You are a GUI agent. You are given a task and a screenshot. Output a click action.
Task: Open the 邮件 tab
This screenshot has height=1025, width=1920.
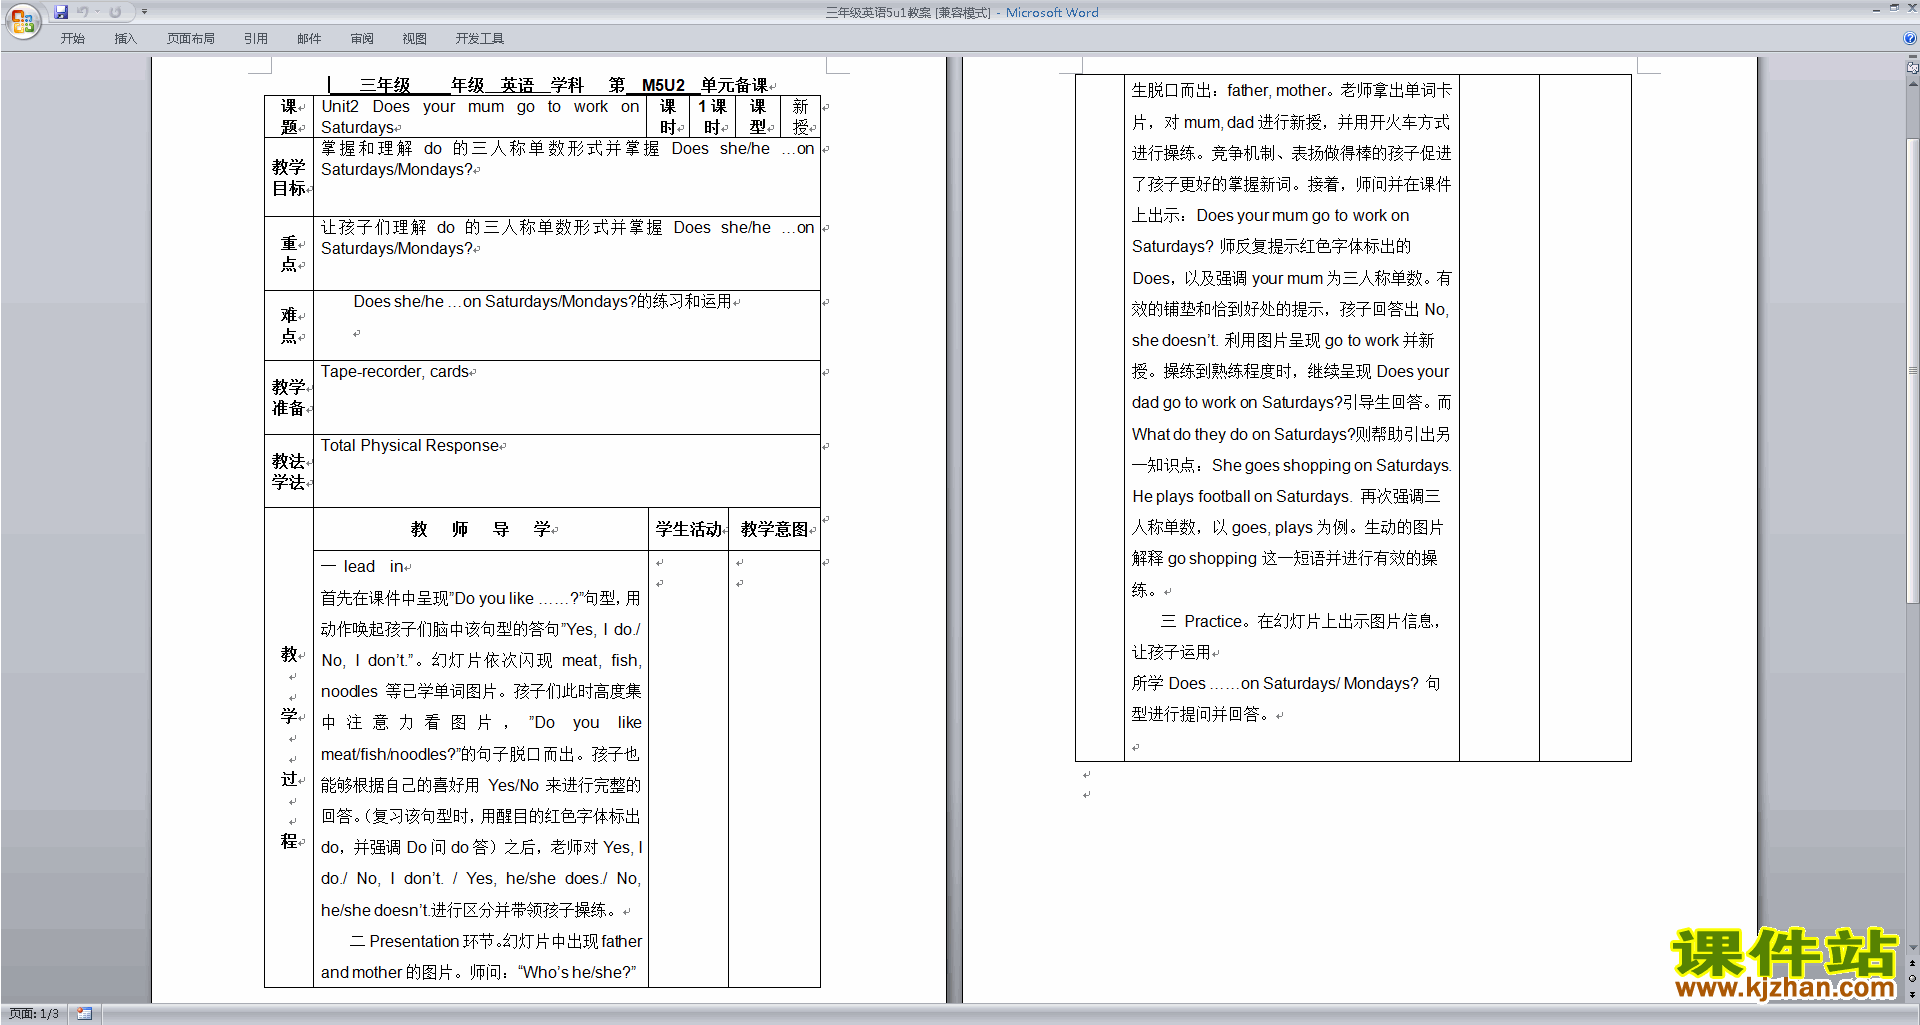coord(309,39)
